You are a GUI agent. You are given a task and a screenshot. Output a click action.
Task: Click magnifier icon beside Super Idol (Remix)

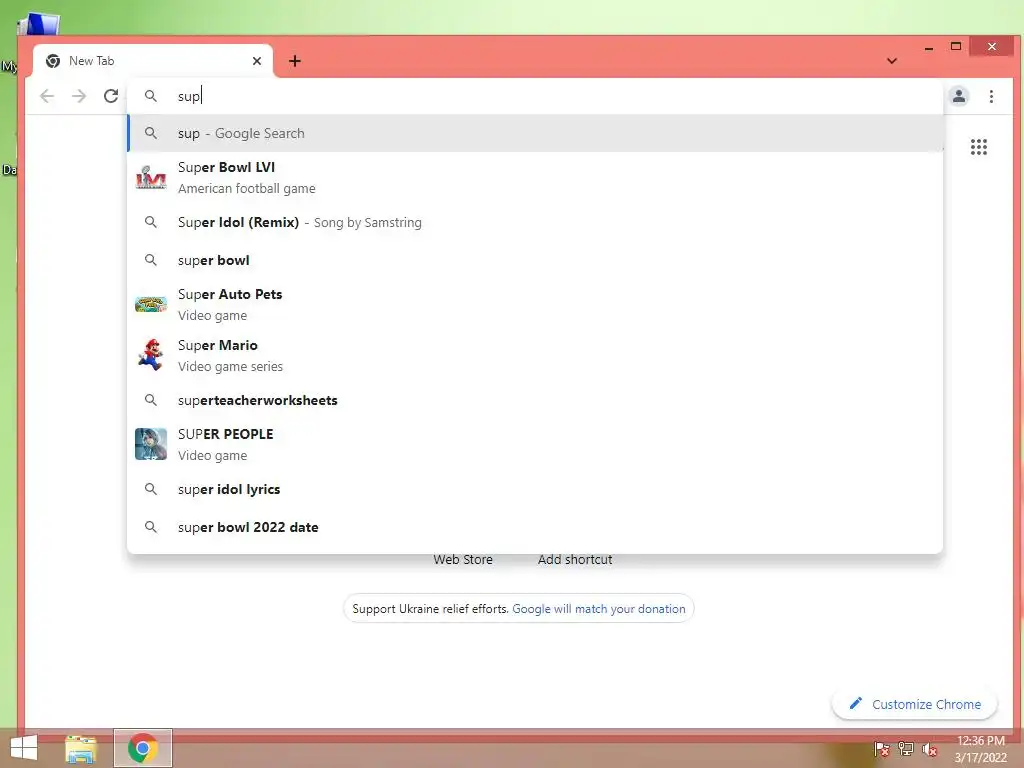[x=151, y=222]
